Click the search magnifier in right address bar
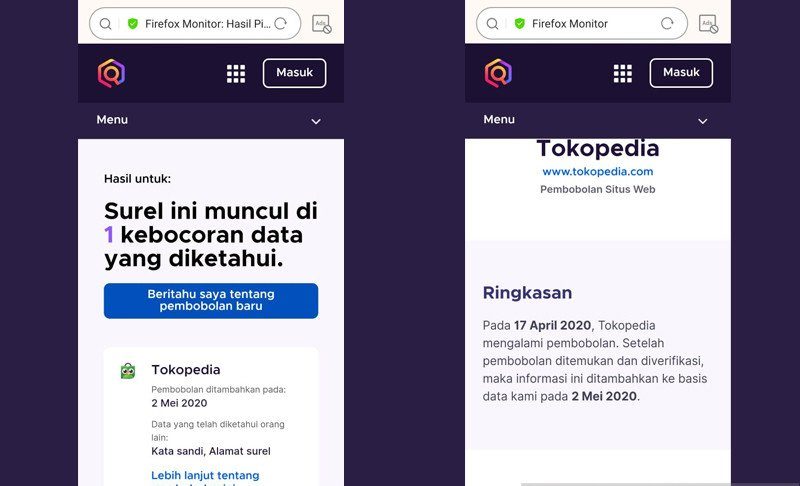The width and height of the screenshot is (800, 486). pos(492,23)
